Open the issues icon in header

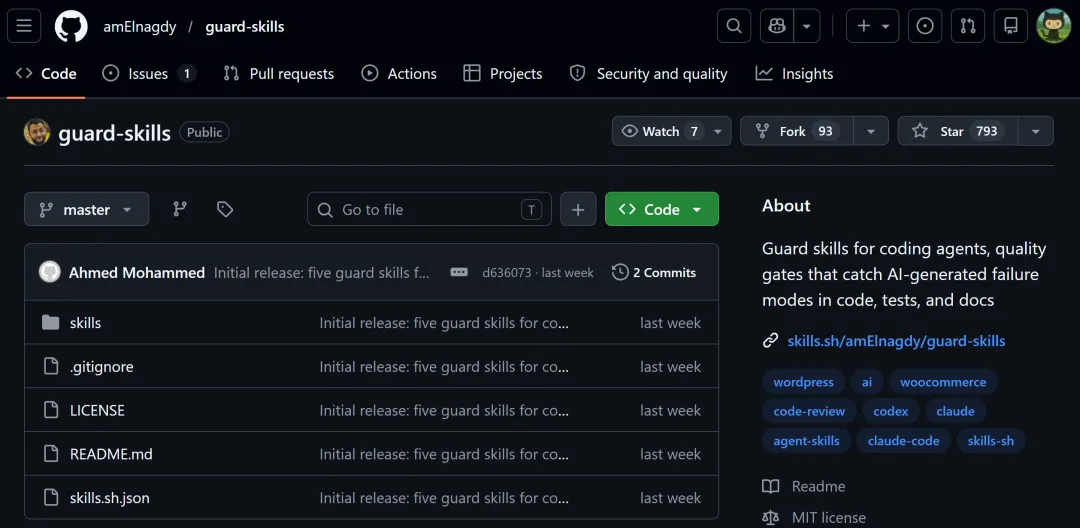(925, 26)
